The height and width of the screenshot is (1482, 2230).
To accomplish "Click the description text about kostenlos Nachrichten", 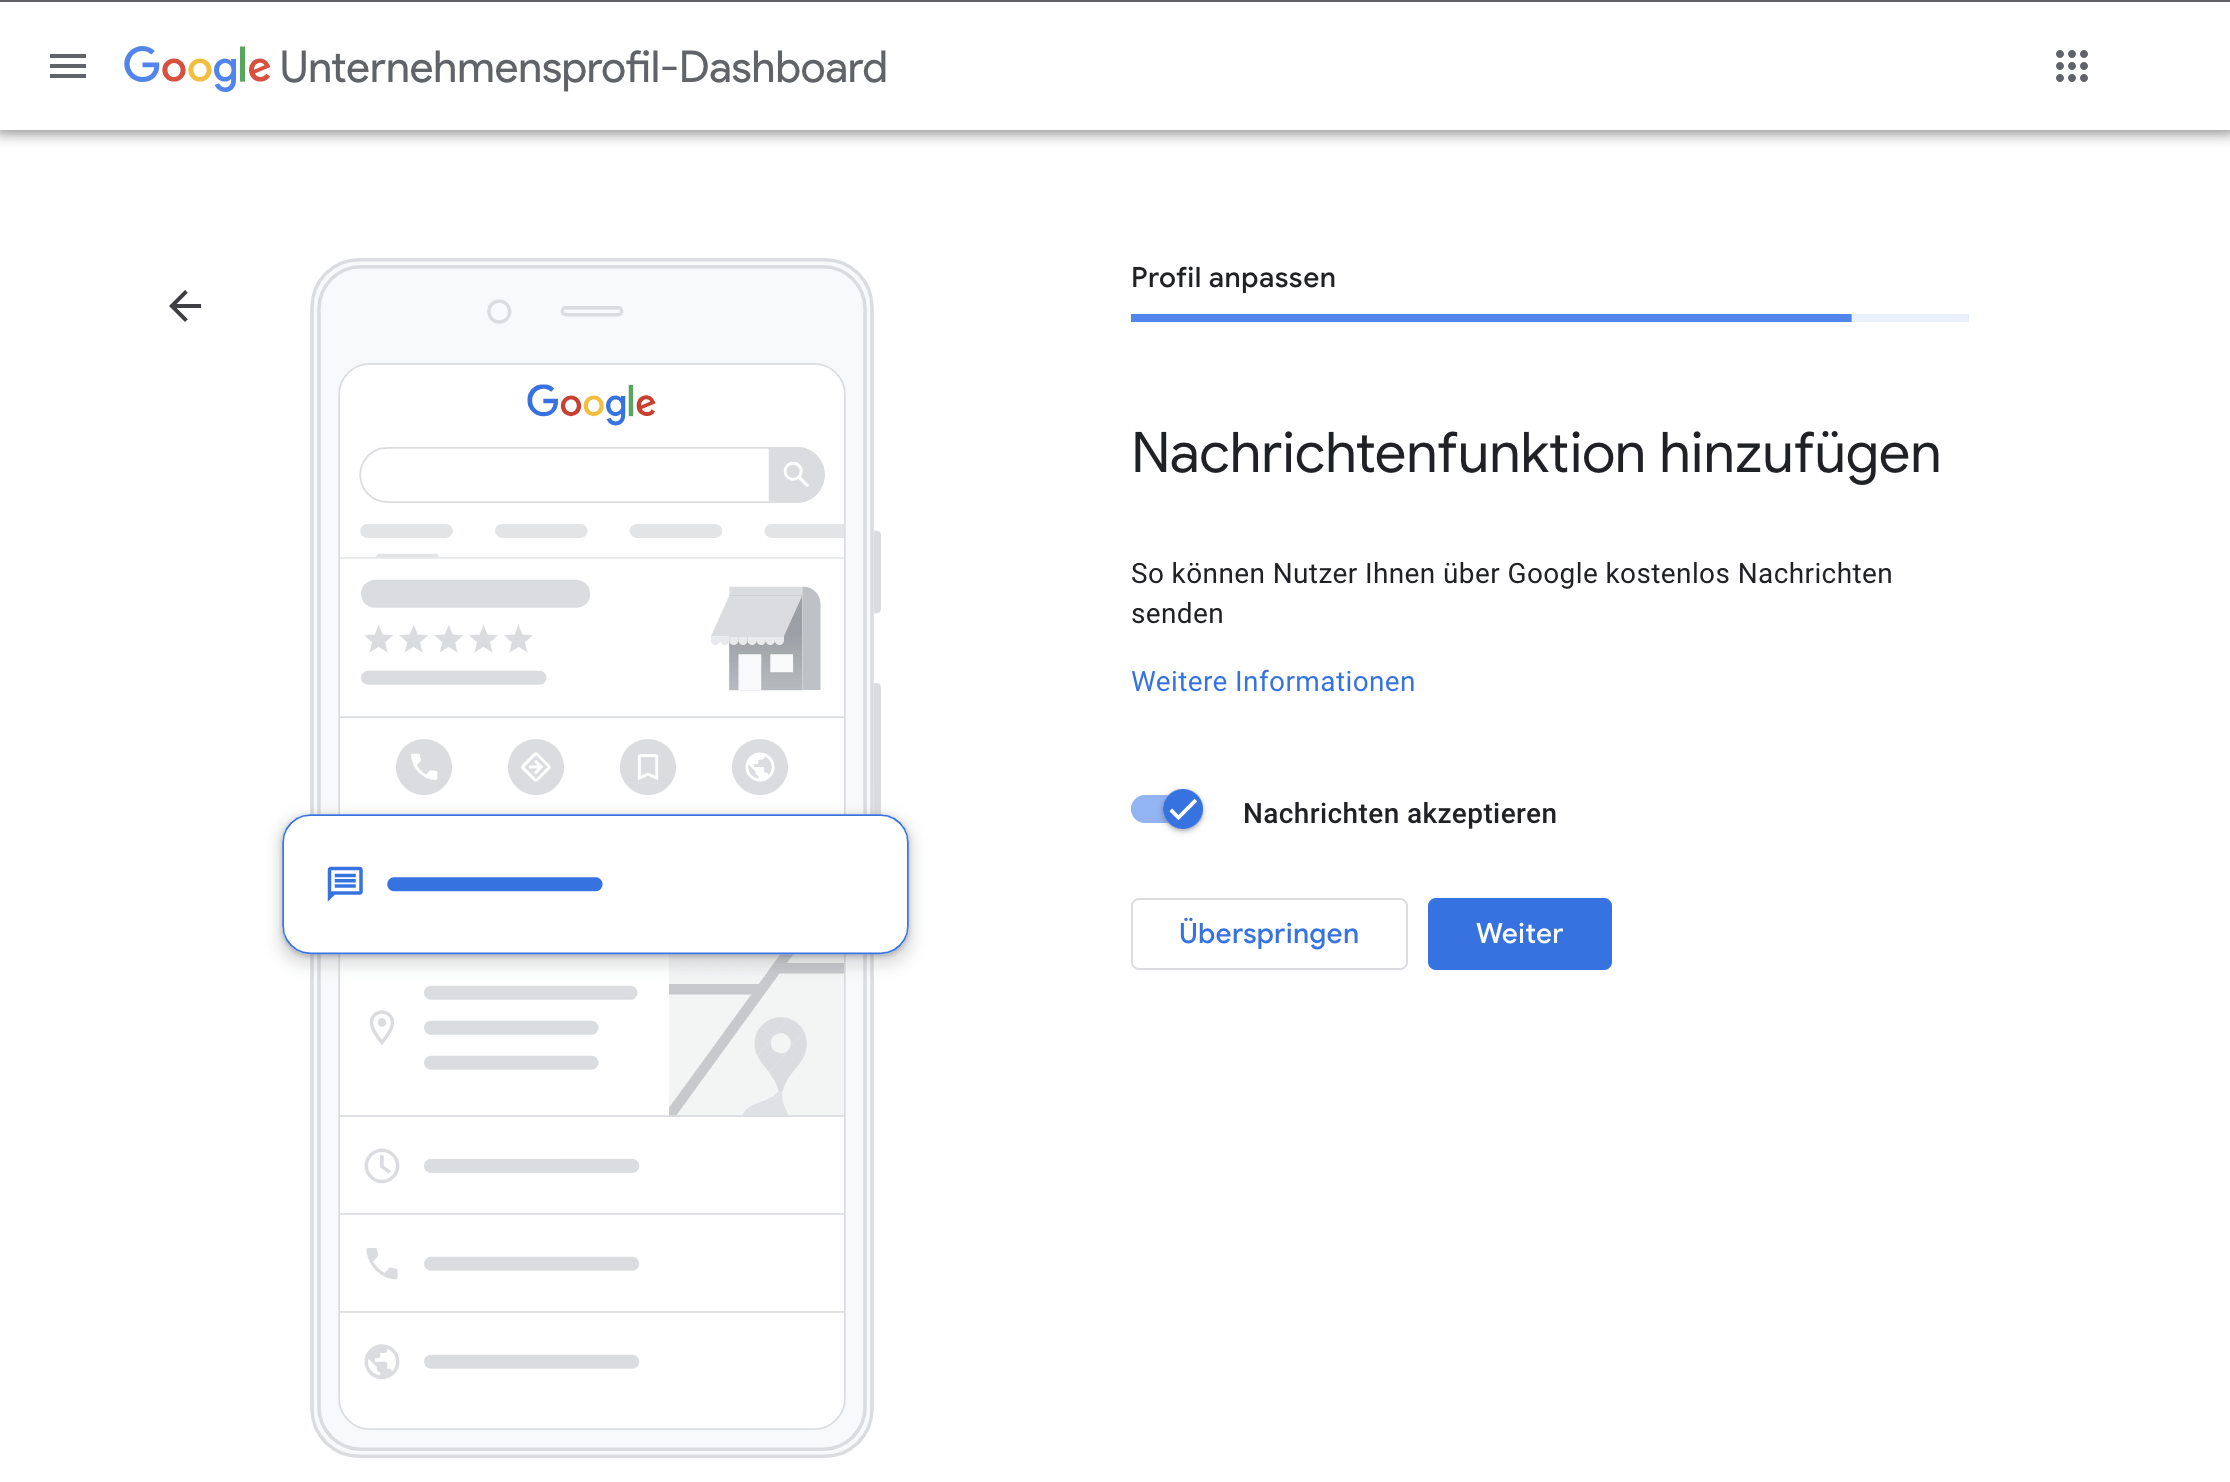I will coord(1511,593).
